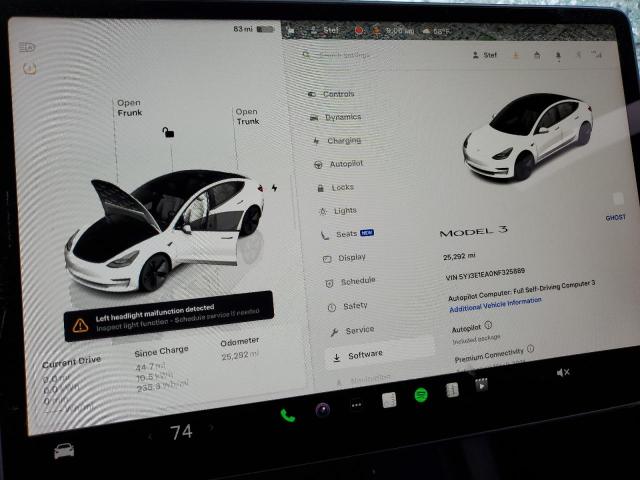Tap the headlight indicator icon at top left

[27, 48]
